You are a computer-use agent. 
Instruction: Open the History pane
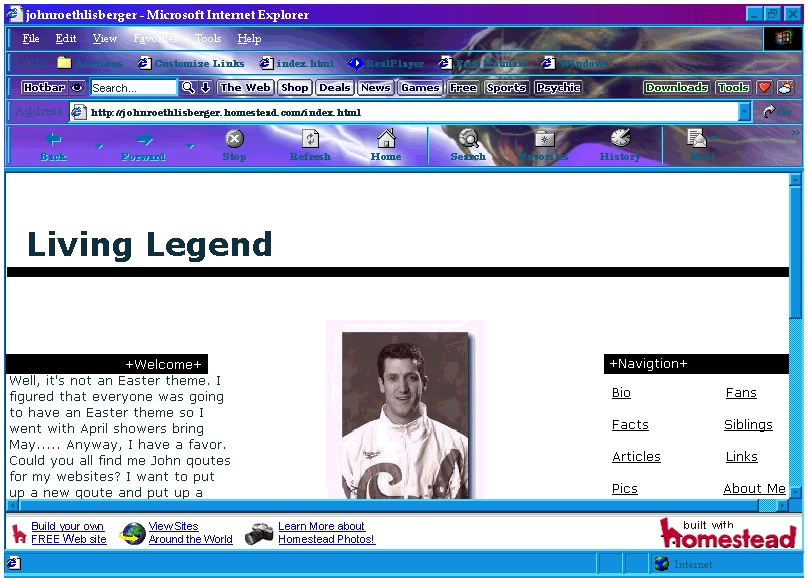pos(620,146)
